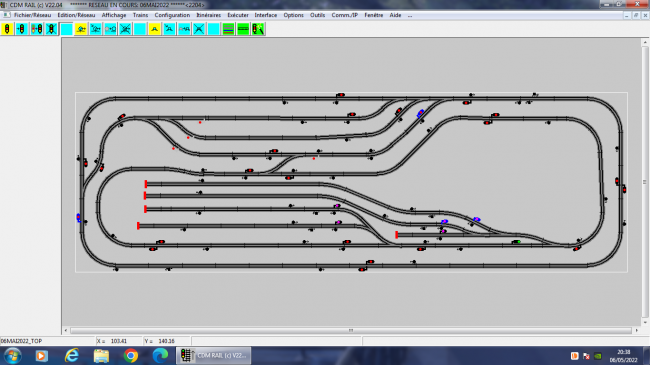This screenshot has height=365, width=650.
Task: Open the Fichier/Réseau menu
Action: pyautogui.click(x=32, y=15)
